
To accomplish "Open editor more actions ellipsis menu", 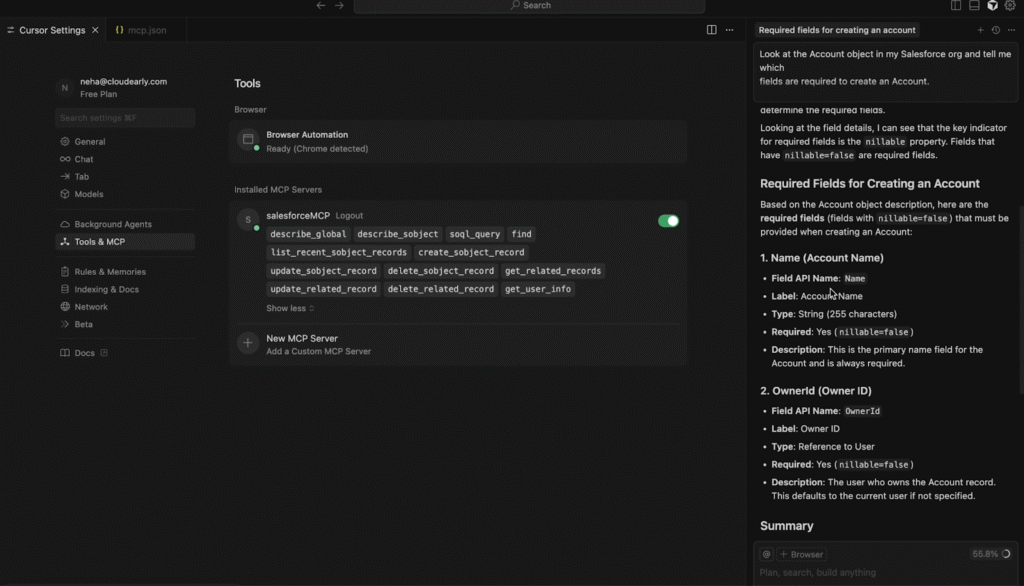I will (730, 30).
